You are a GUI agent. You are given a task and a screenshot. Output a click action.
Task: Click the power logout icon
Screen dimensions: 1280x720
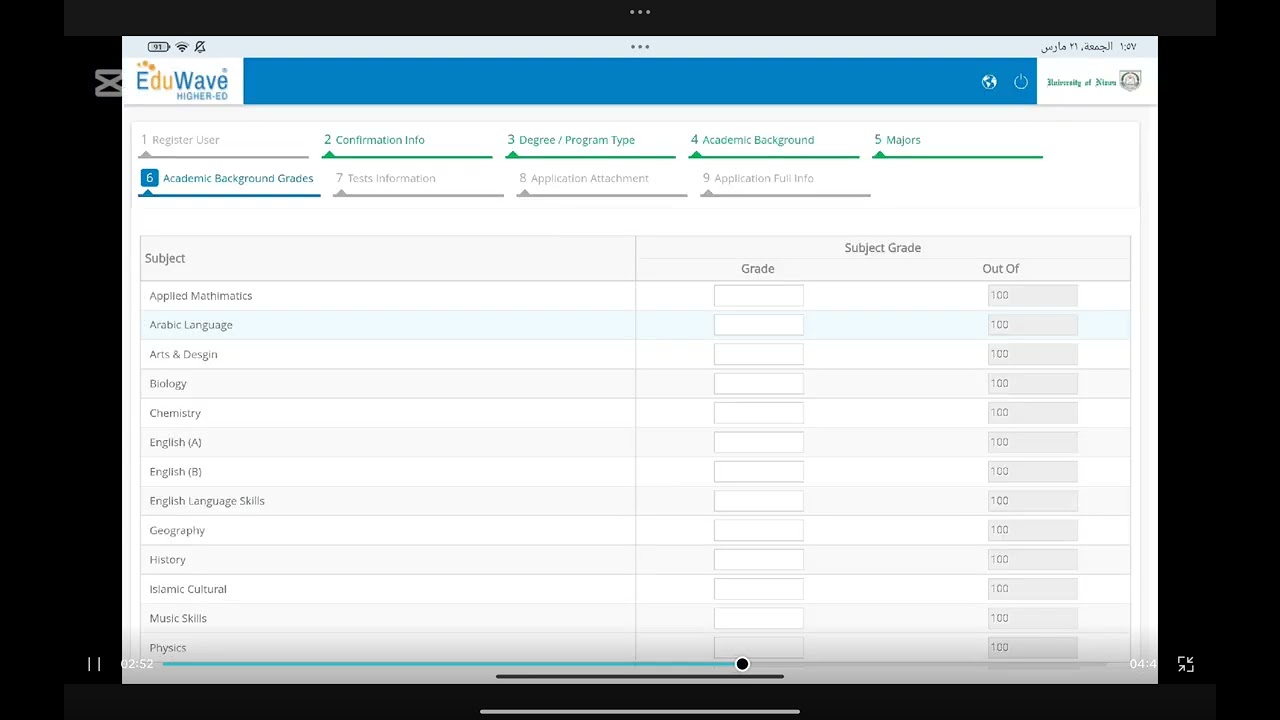coord(1021,82)
